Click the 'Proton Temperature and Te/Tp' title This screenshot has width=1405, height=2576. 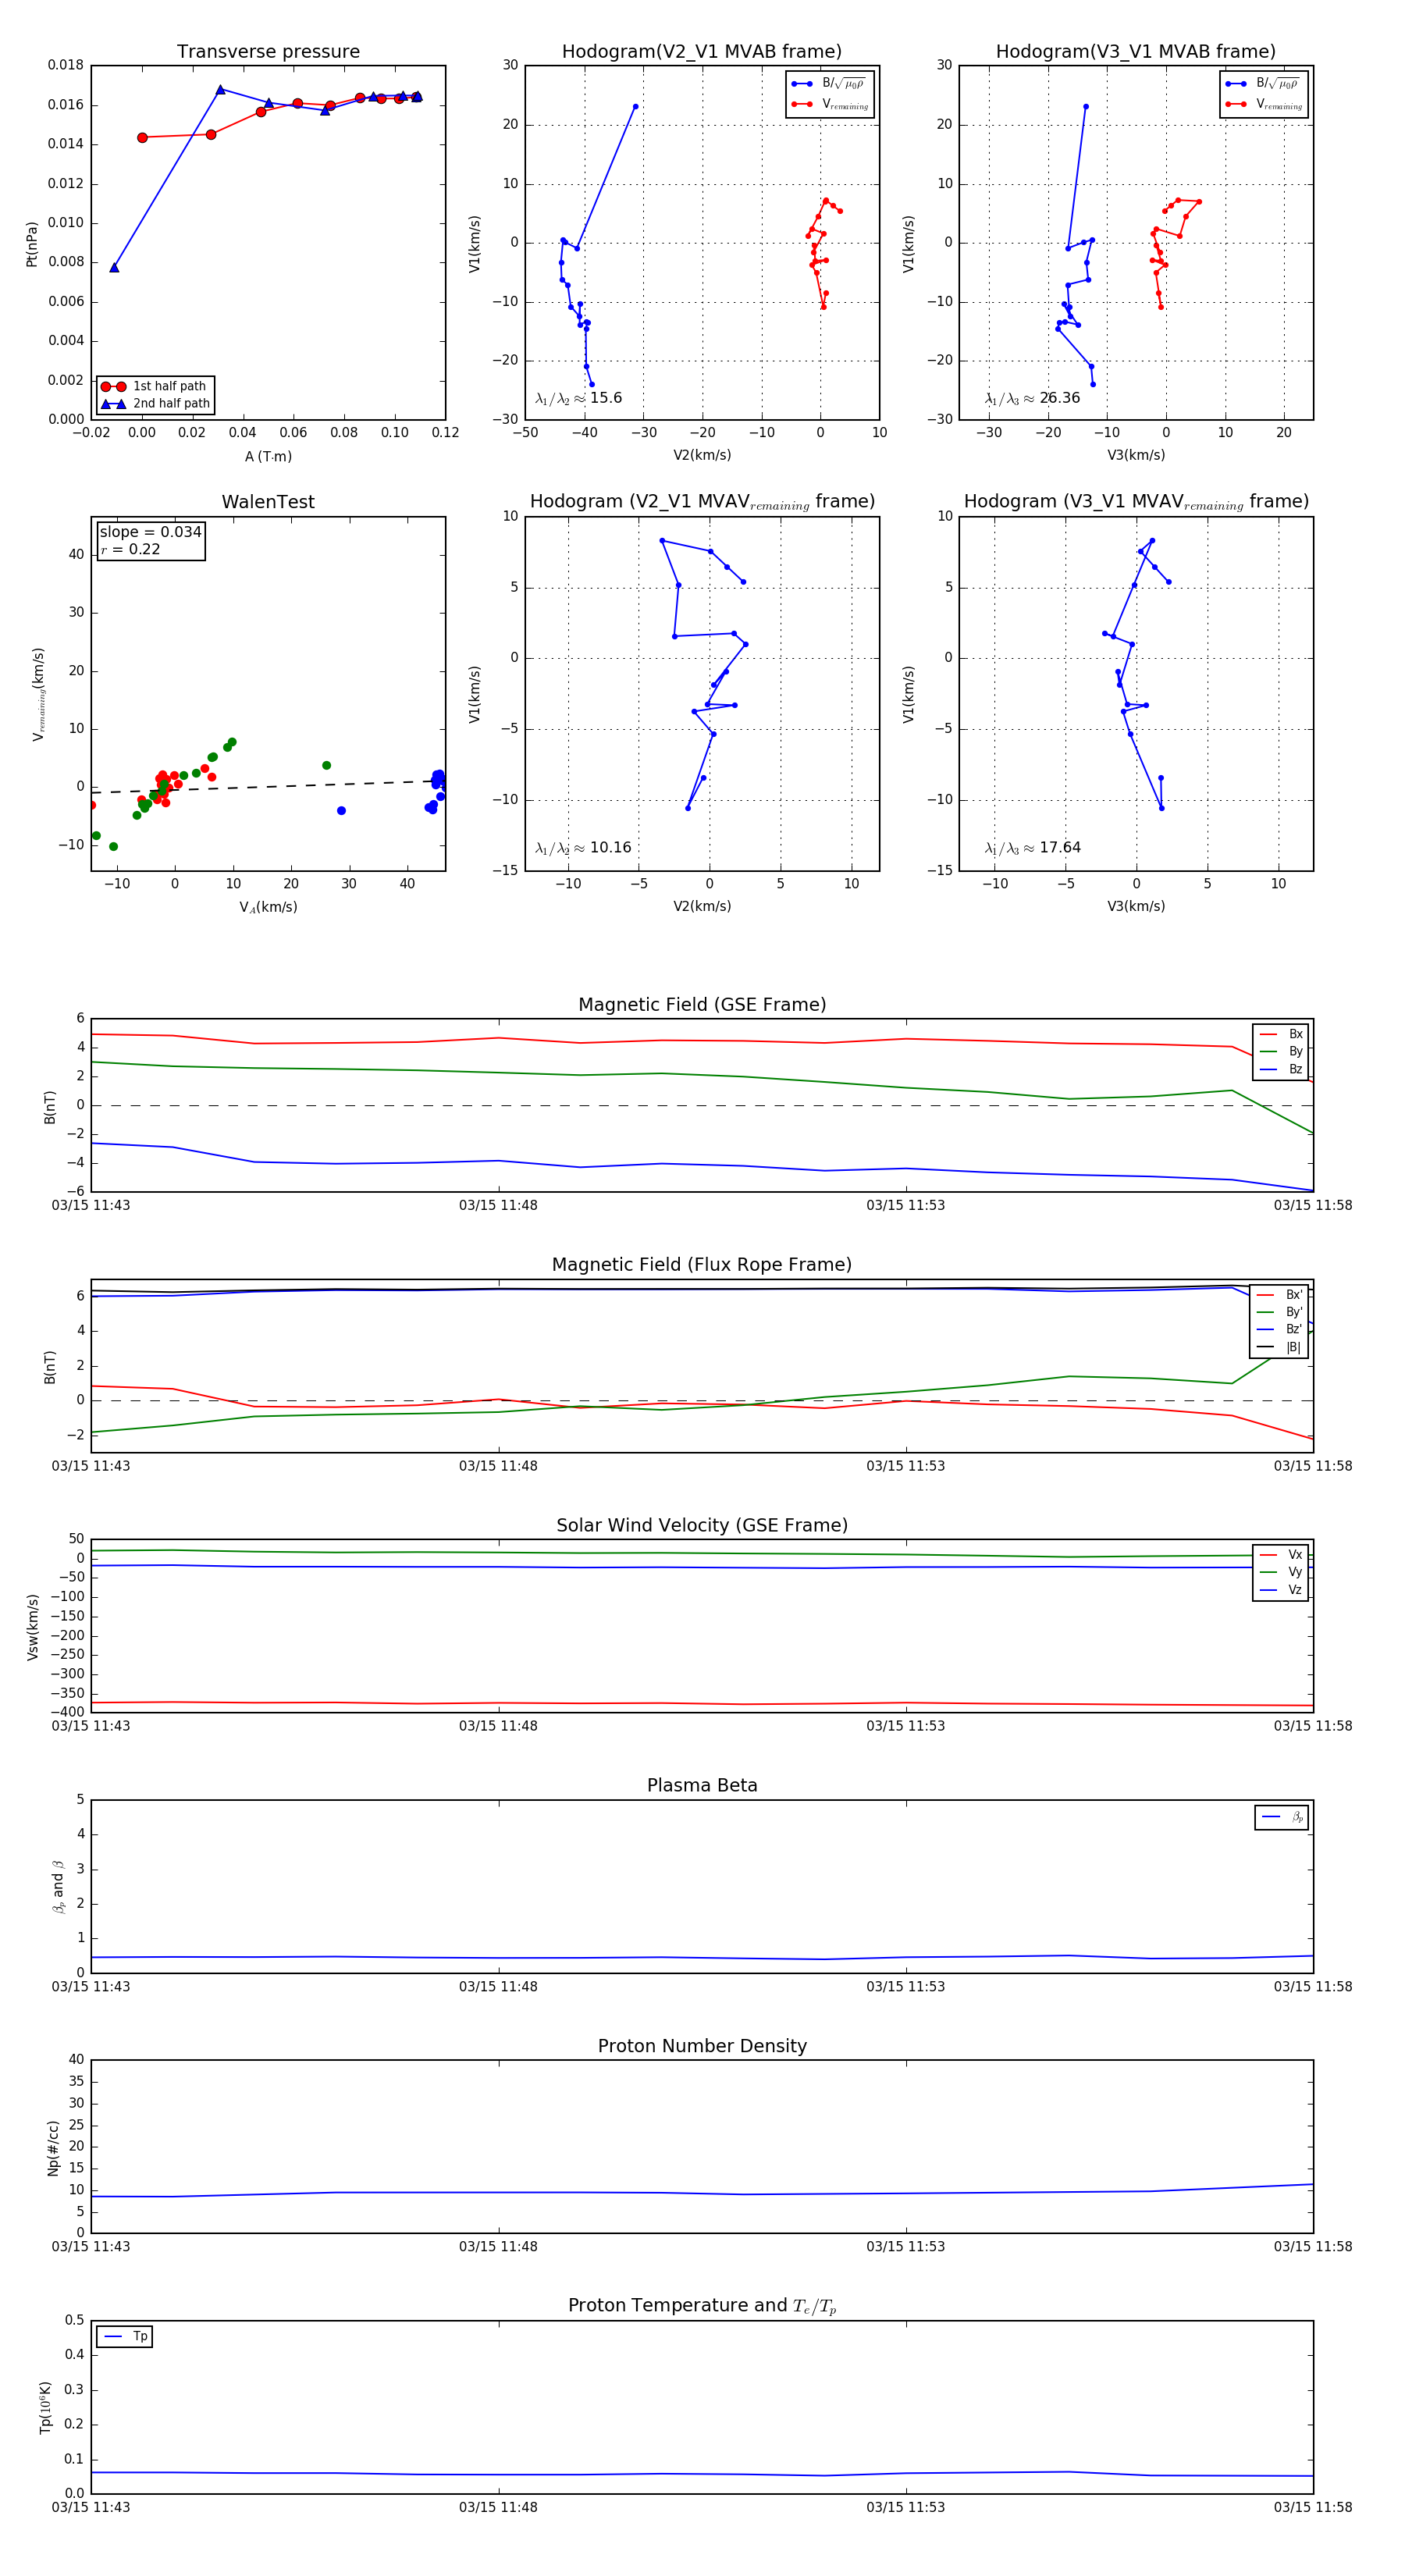click(x=702, y=2306)
